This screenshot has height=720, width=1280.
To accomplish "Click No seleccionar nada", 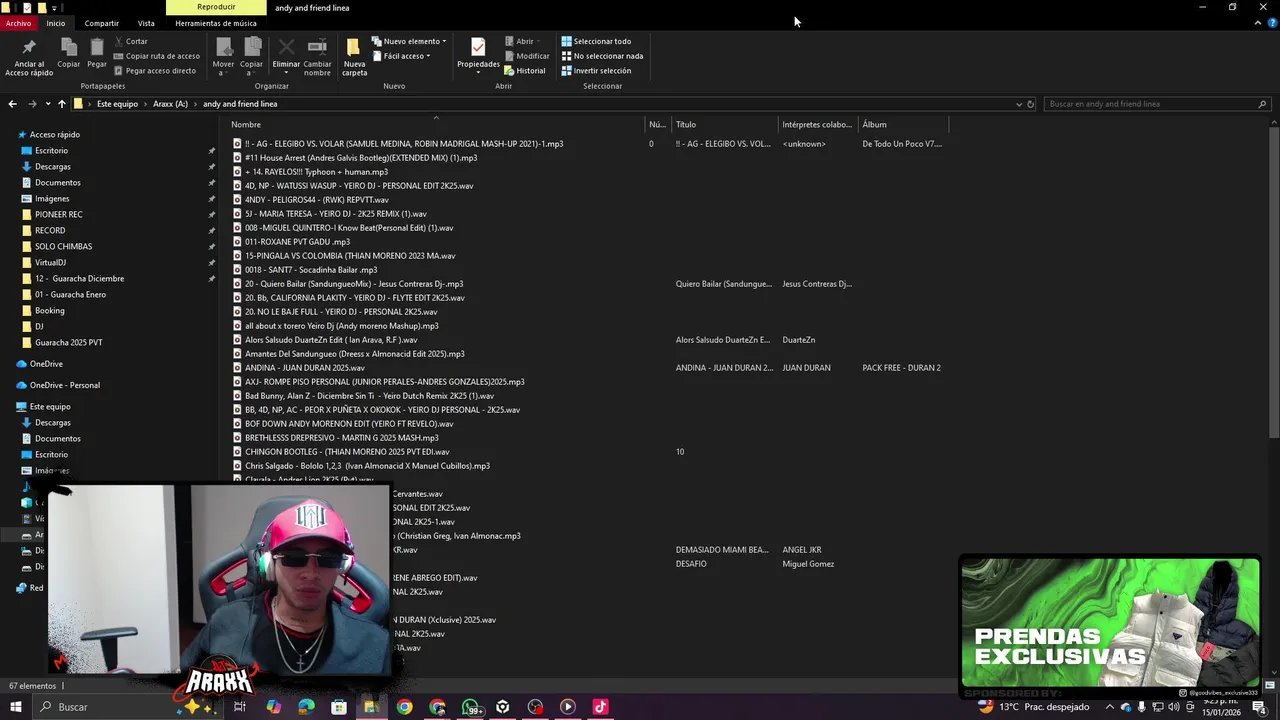I will pos(602,56).
